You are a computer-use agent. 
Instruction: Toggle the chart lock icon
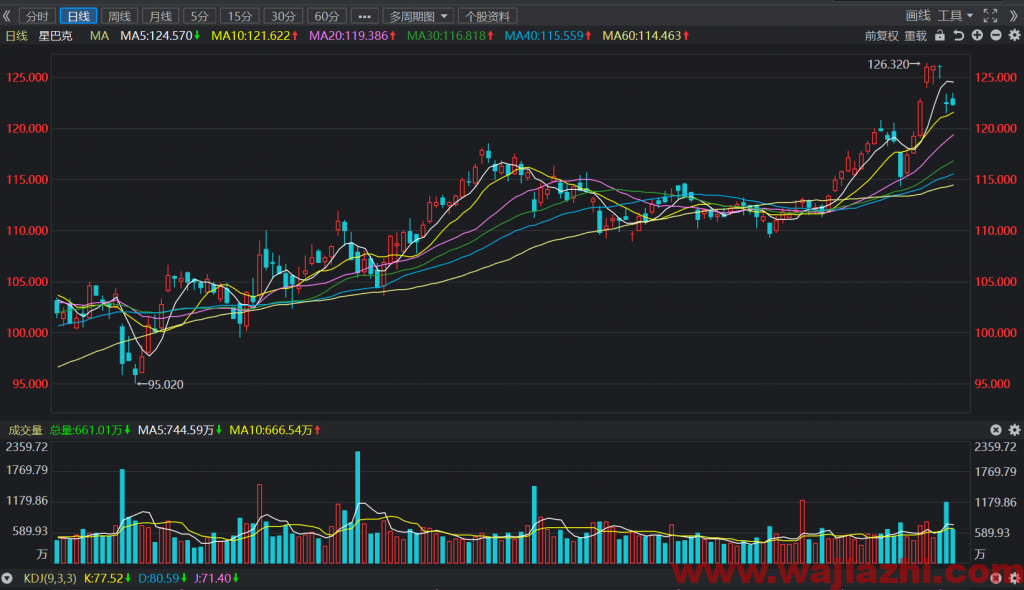[x=940, y=35]
